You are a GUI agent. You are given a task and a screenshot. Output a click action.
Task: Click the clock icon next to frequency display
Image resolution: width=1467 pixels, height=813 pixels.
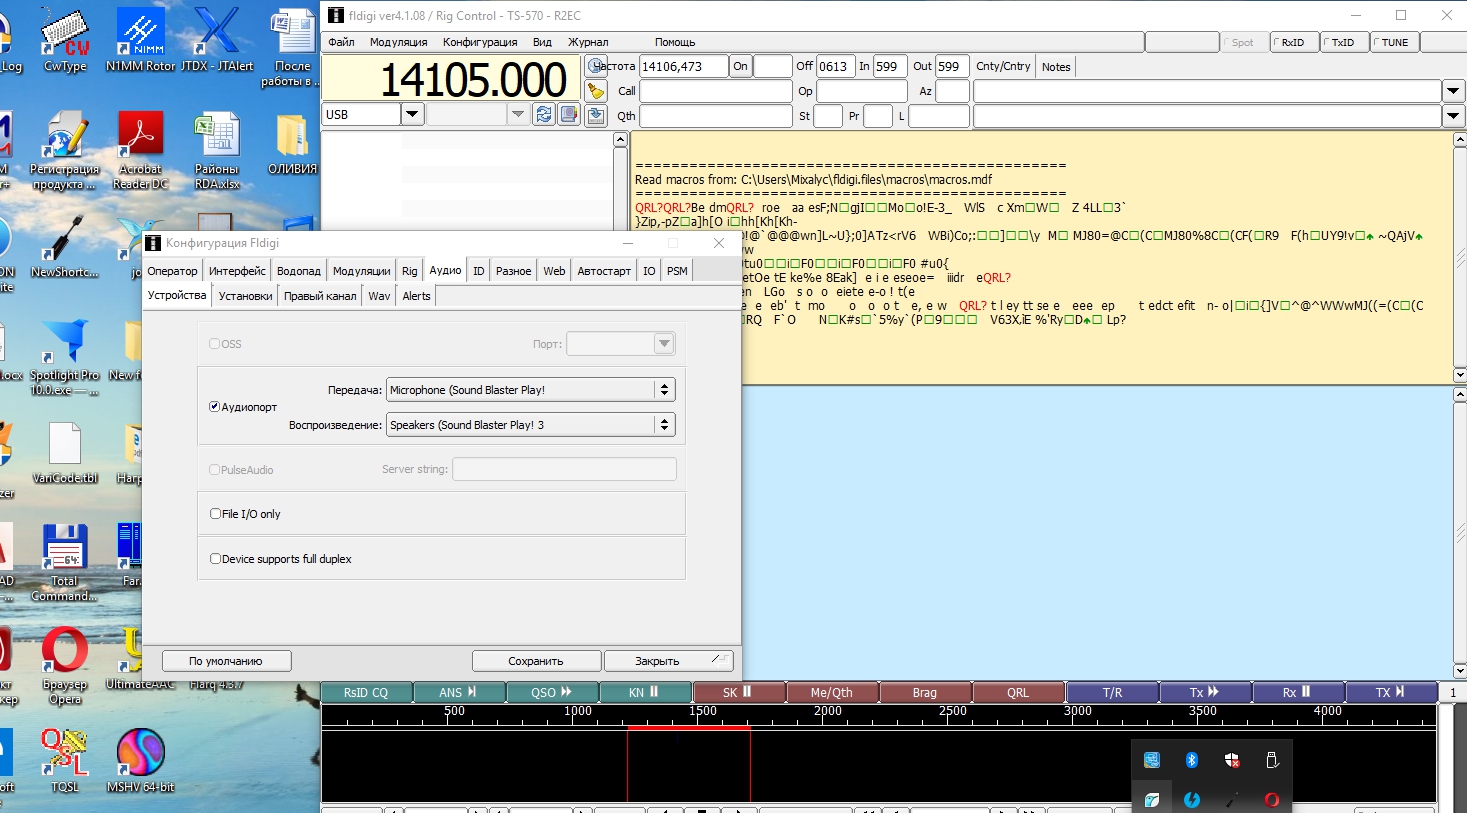596,66
